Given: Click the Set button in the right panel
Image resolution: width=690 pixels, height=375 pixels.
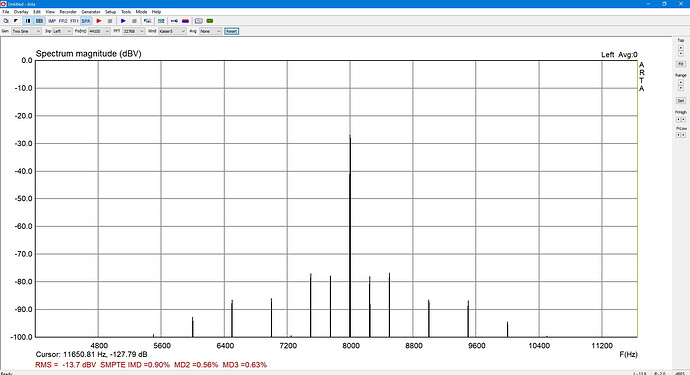Looking at the screenshot, I should pos(681,100).
